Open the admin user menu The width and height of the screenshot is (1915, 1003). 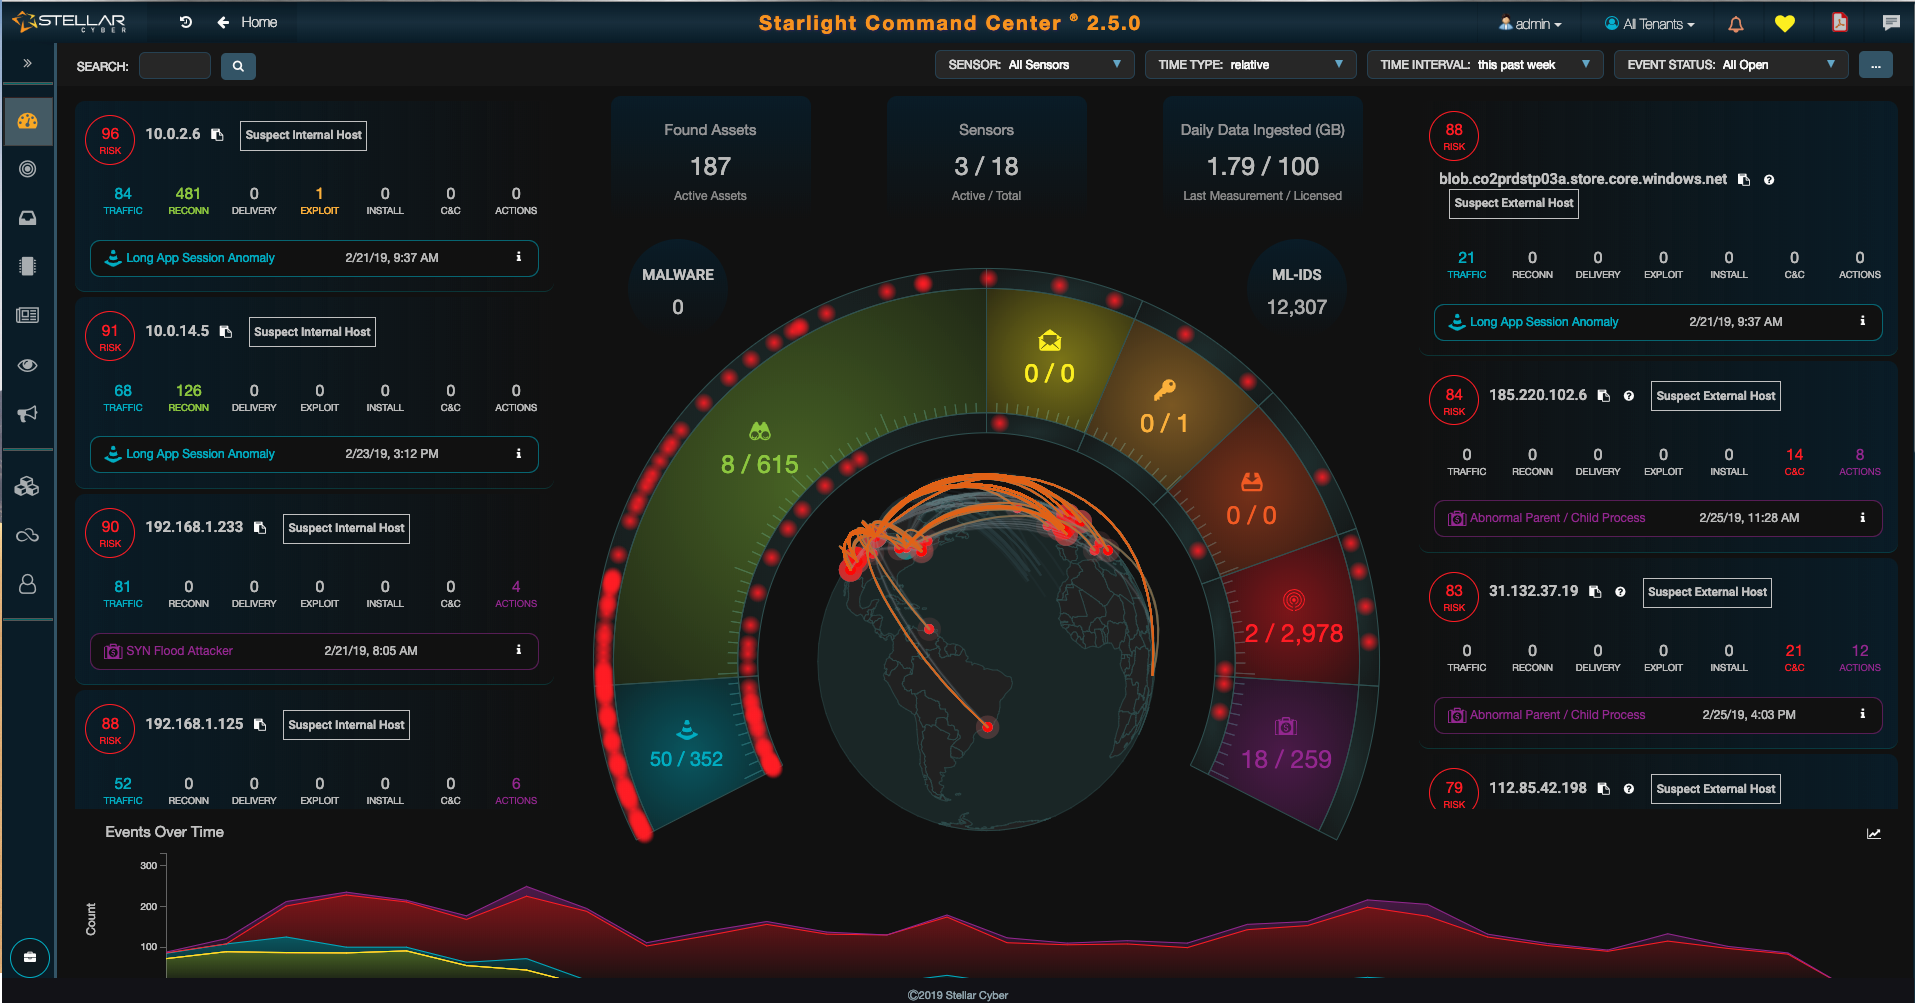tap(1530, 24)
